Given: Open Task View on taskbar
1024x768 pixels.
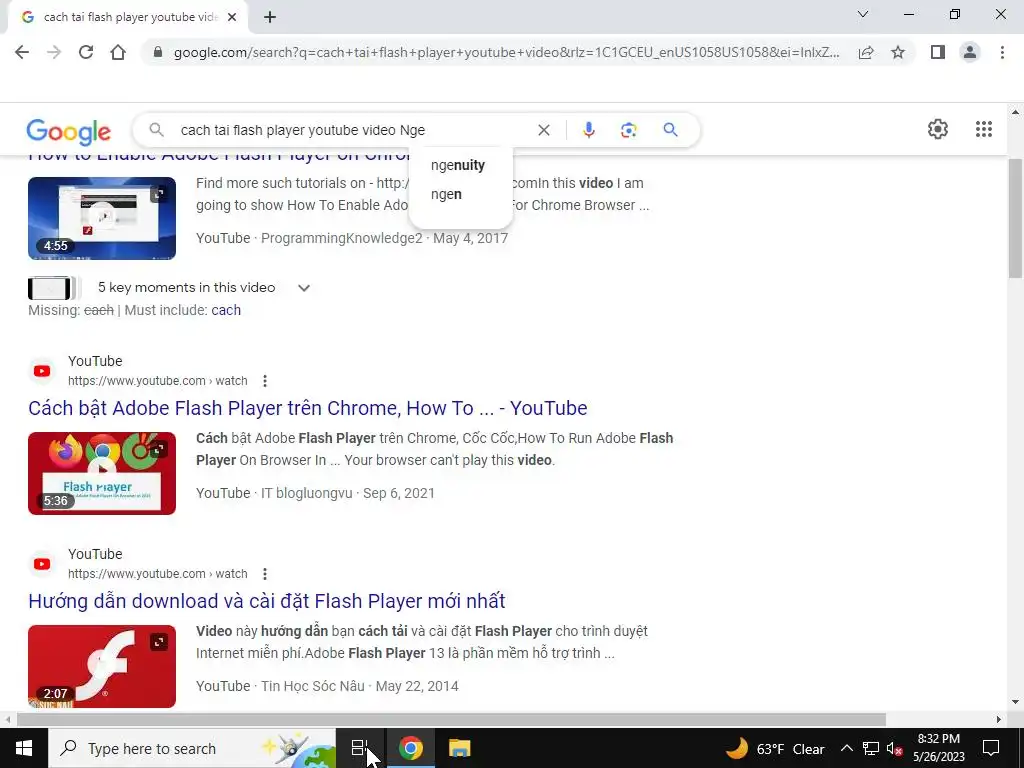Looking at the screenshot, I should 360,748.
